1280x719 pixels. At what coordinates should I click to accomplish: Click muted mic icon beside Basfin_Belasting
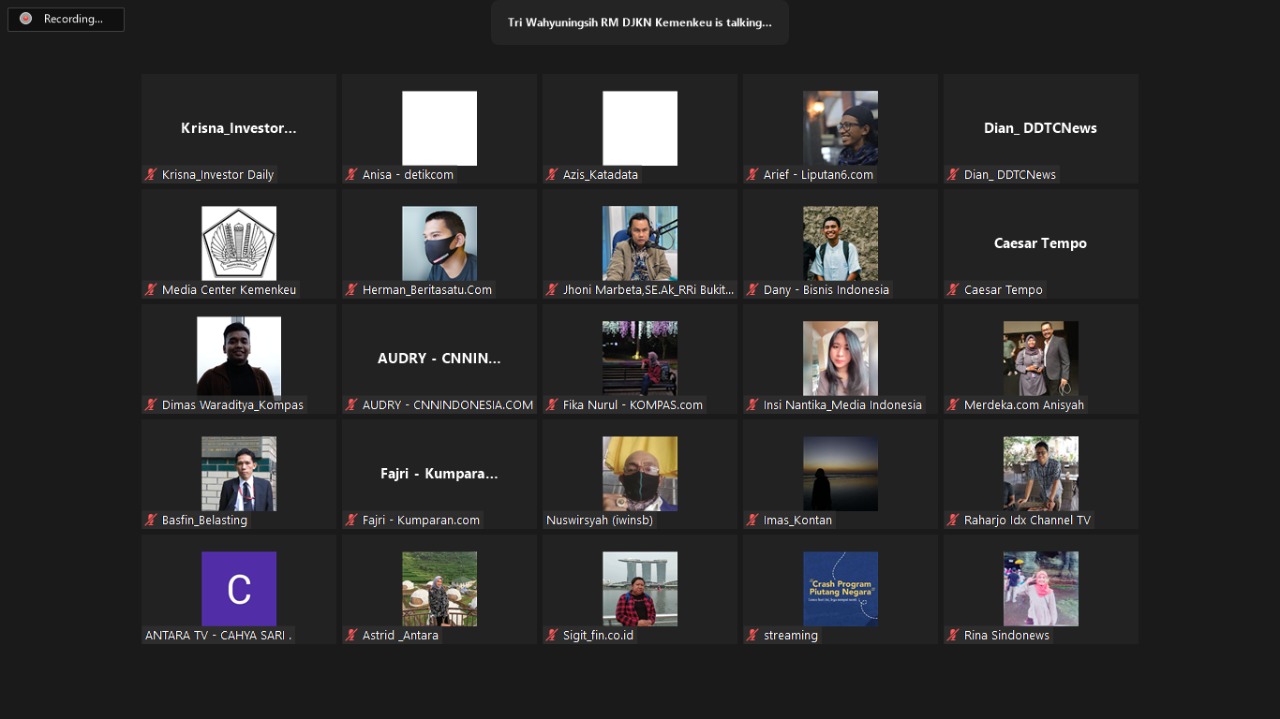(152, 520)
